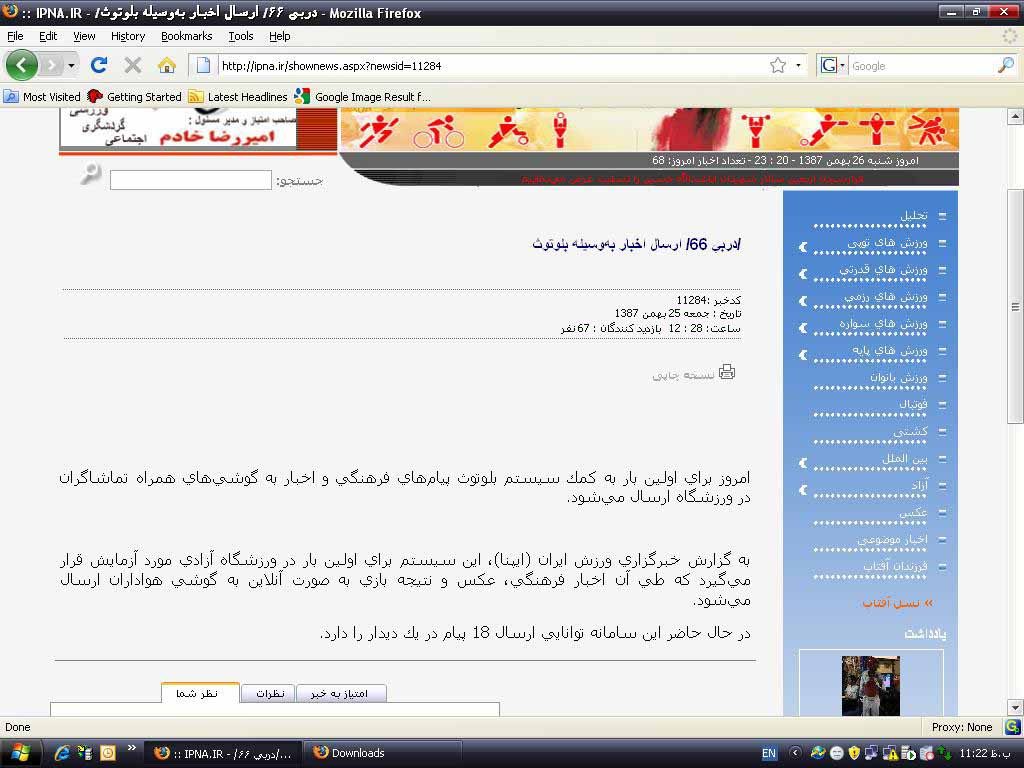This screenshot has width=1024, height=768.
Task: Select the نظرات comments tab
Action: [x=269, y=693]
